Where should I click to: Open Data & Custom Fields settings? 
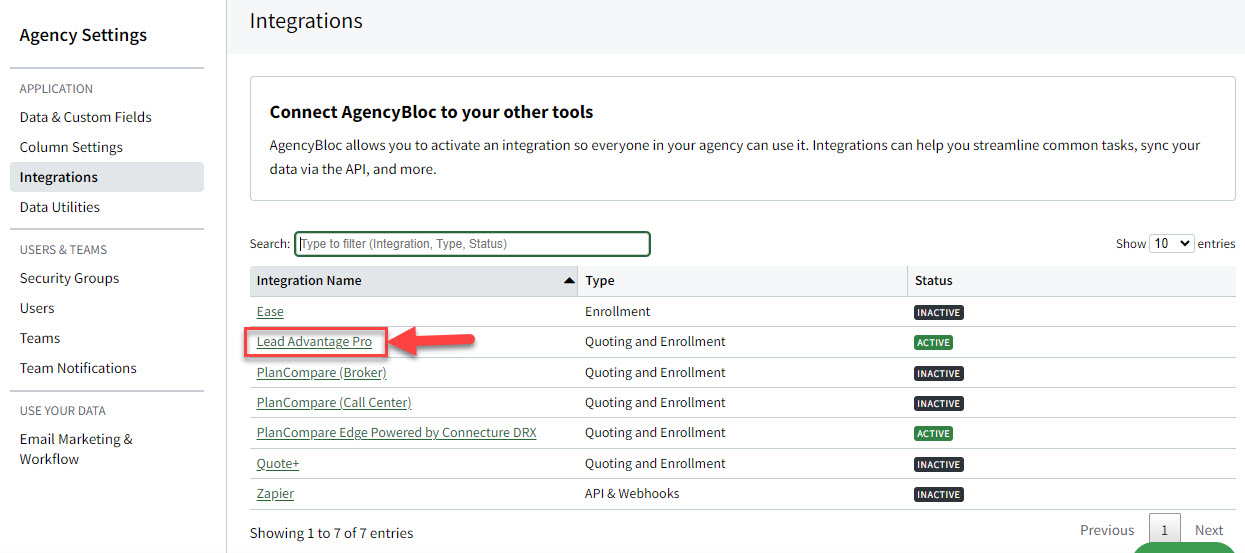pyautogui.click(x=86, y=117)
